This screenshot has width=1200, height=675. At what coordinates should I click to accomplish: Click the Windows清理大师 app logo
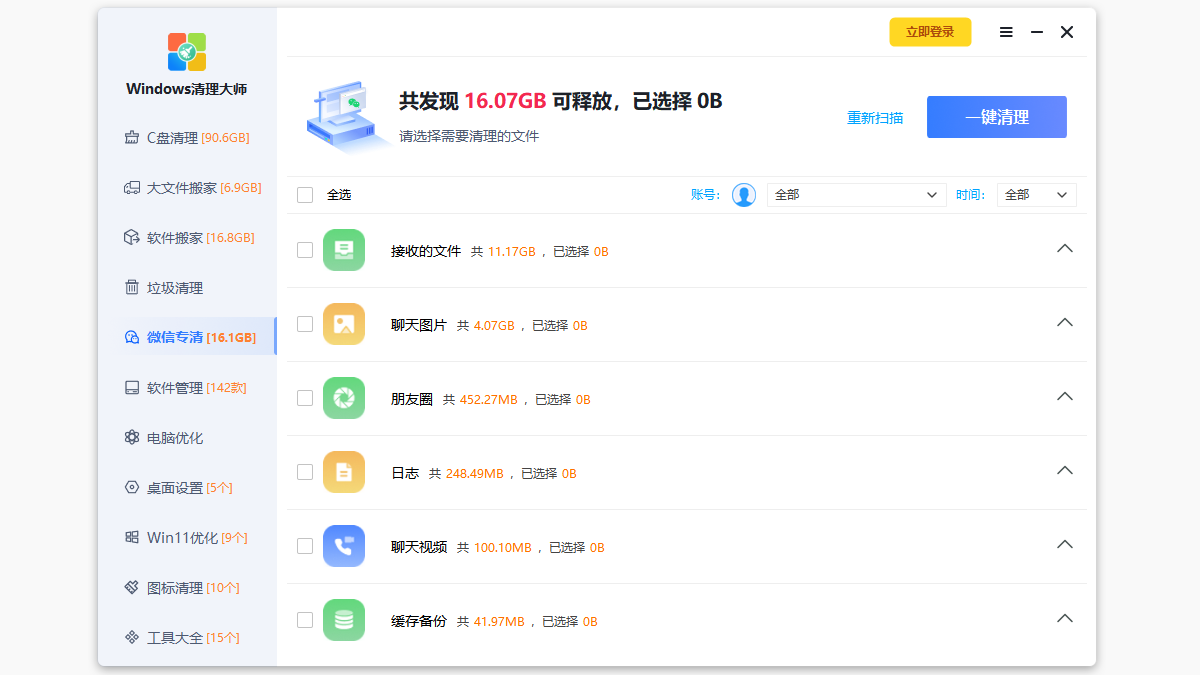tap(187, 52)
